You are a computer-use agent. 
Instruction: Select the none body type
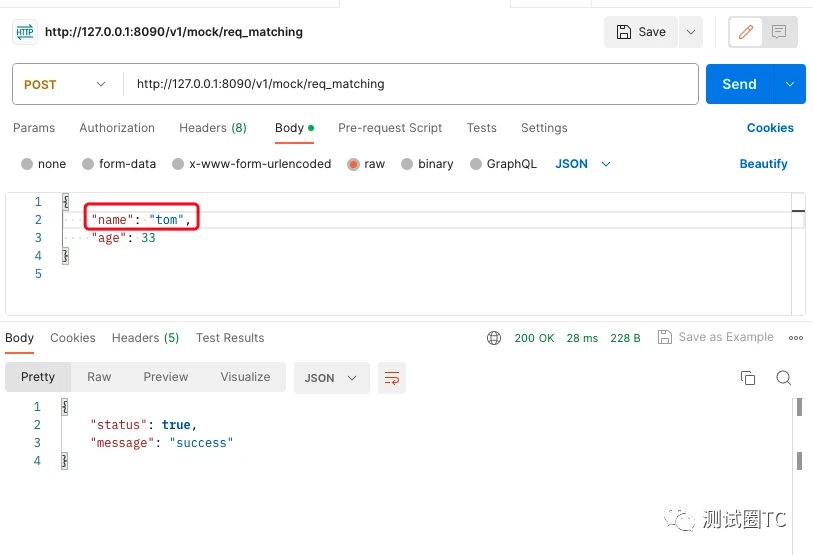coord(44,164)
